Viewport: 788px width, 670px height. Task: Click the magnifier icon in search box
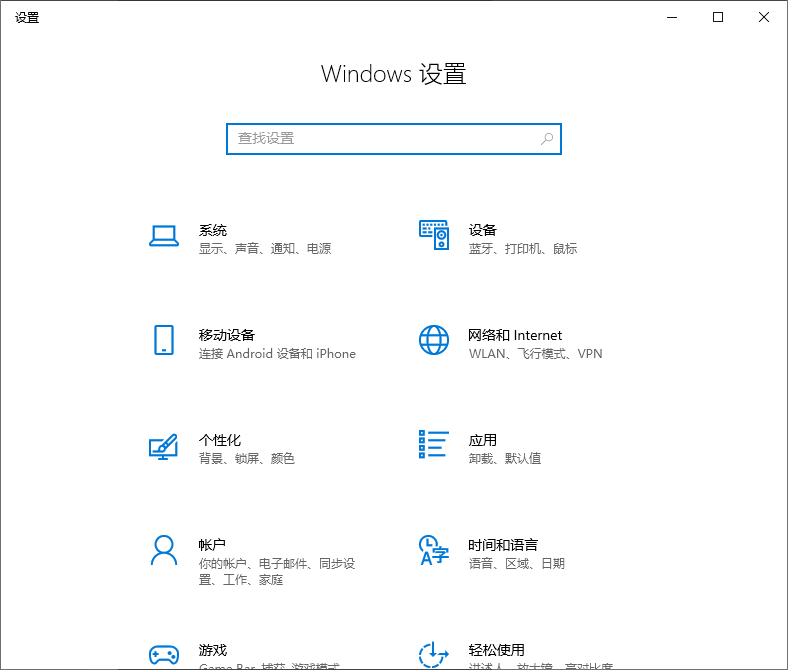pyautogui.click(x=547, y=139)
